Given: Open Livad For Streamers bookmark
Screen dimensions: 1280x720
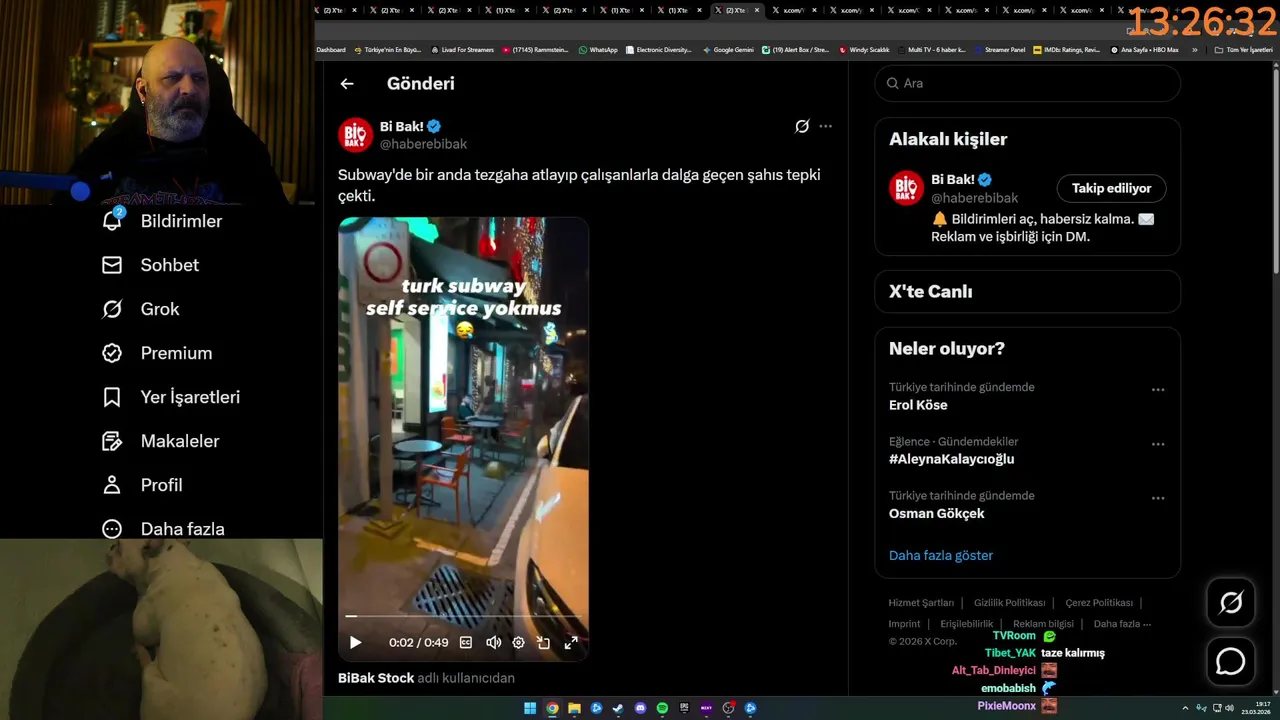Looking at the screenshot, I should click(462, 50).
